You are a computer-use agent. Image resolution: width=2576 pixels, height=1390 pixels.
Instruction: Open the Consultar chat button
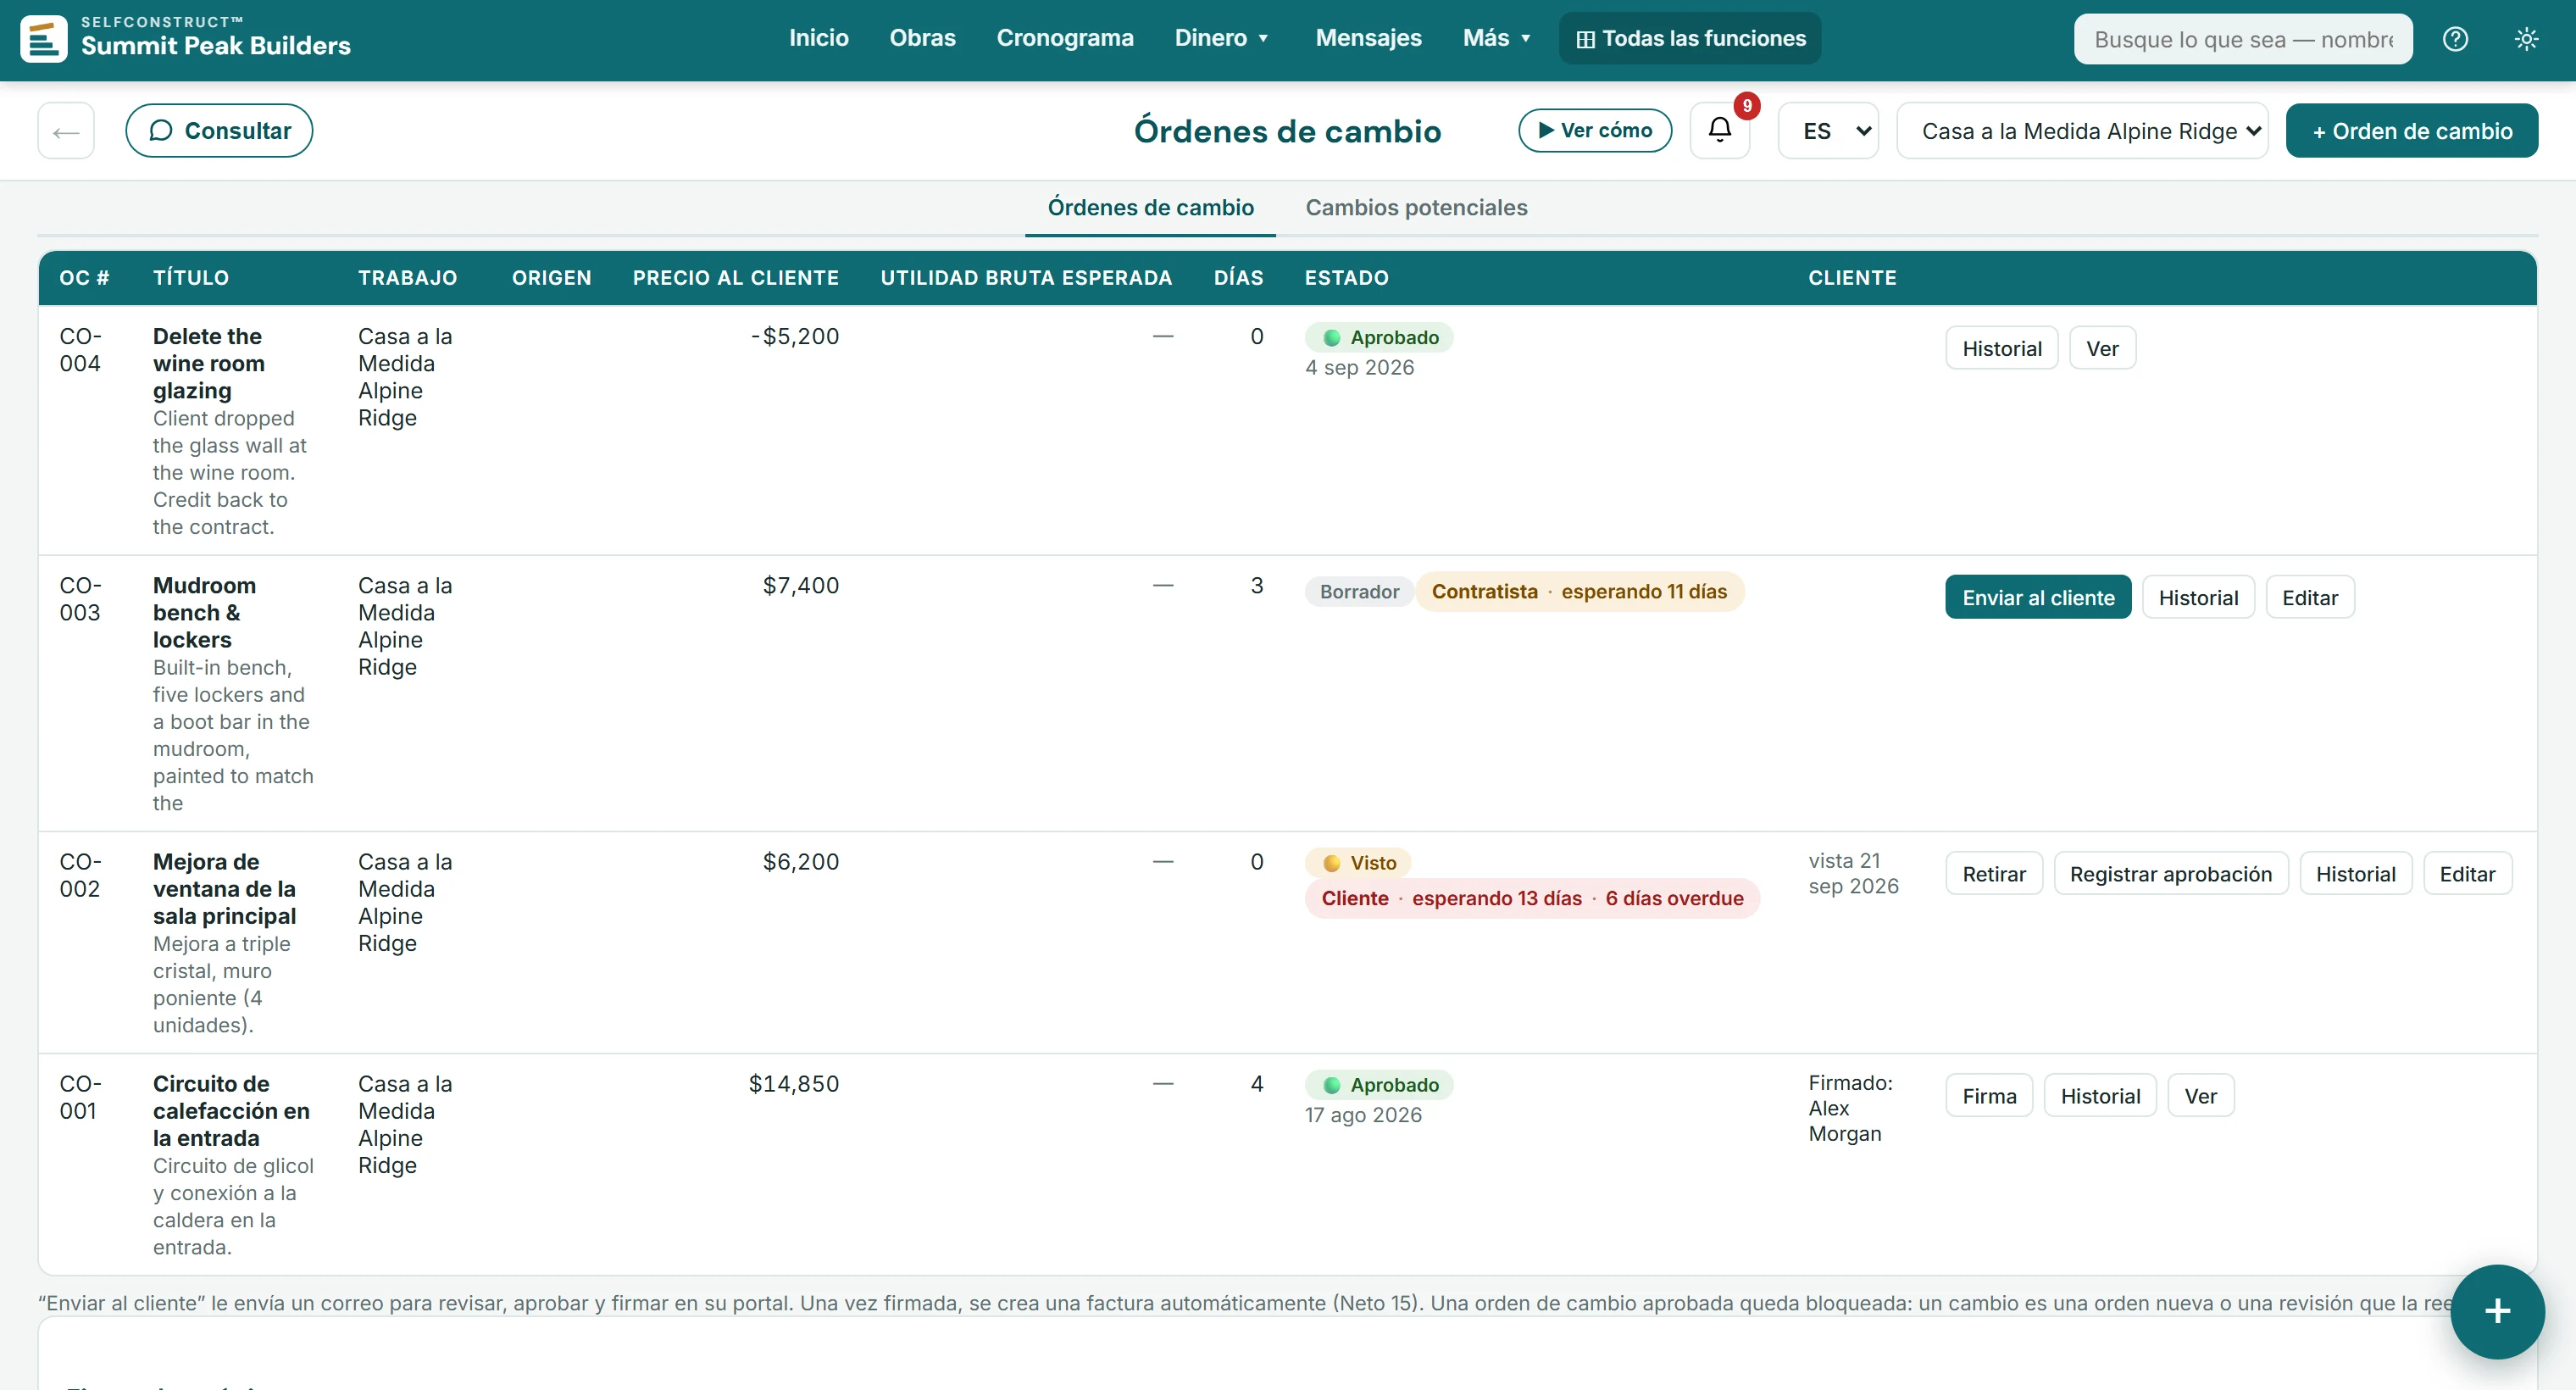click(219, 131)
